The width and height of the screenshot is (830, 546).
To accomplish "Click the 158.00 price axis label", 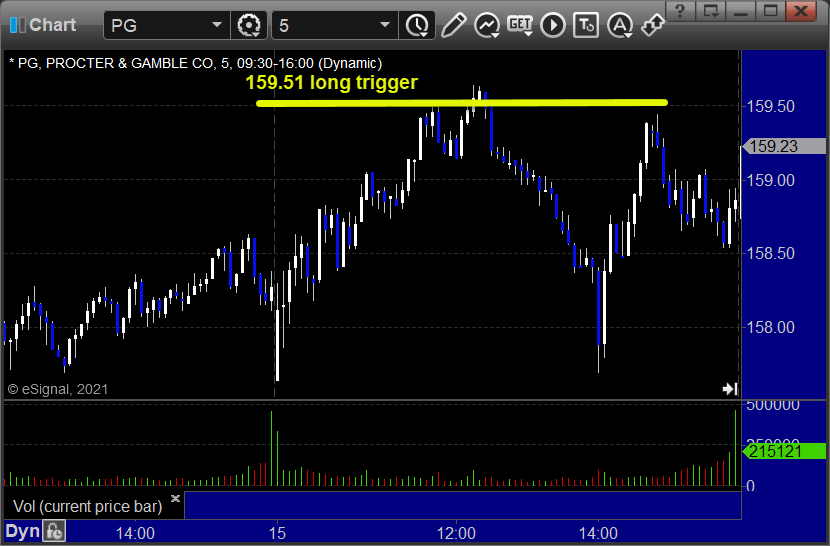I will [771, 327].
